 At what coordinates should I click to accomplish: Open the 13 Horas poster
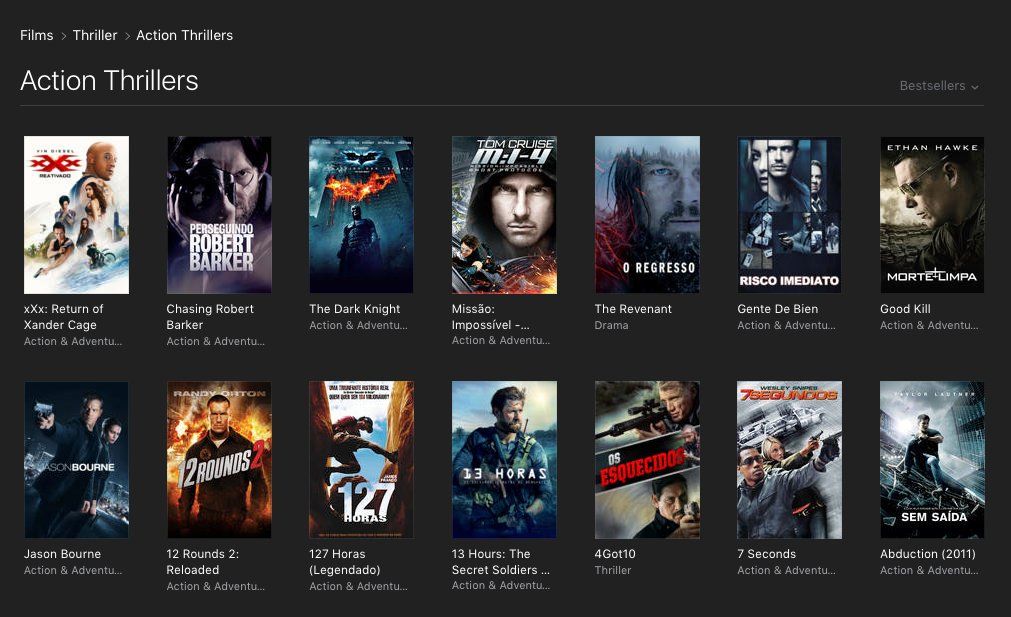pyautogui.click(x=504, y=460)
